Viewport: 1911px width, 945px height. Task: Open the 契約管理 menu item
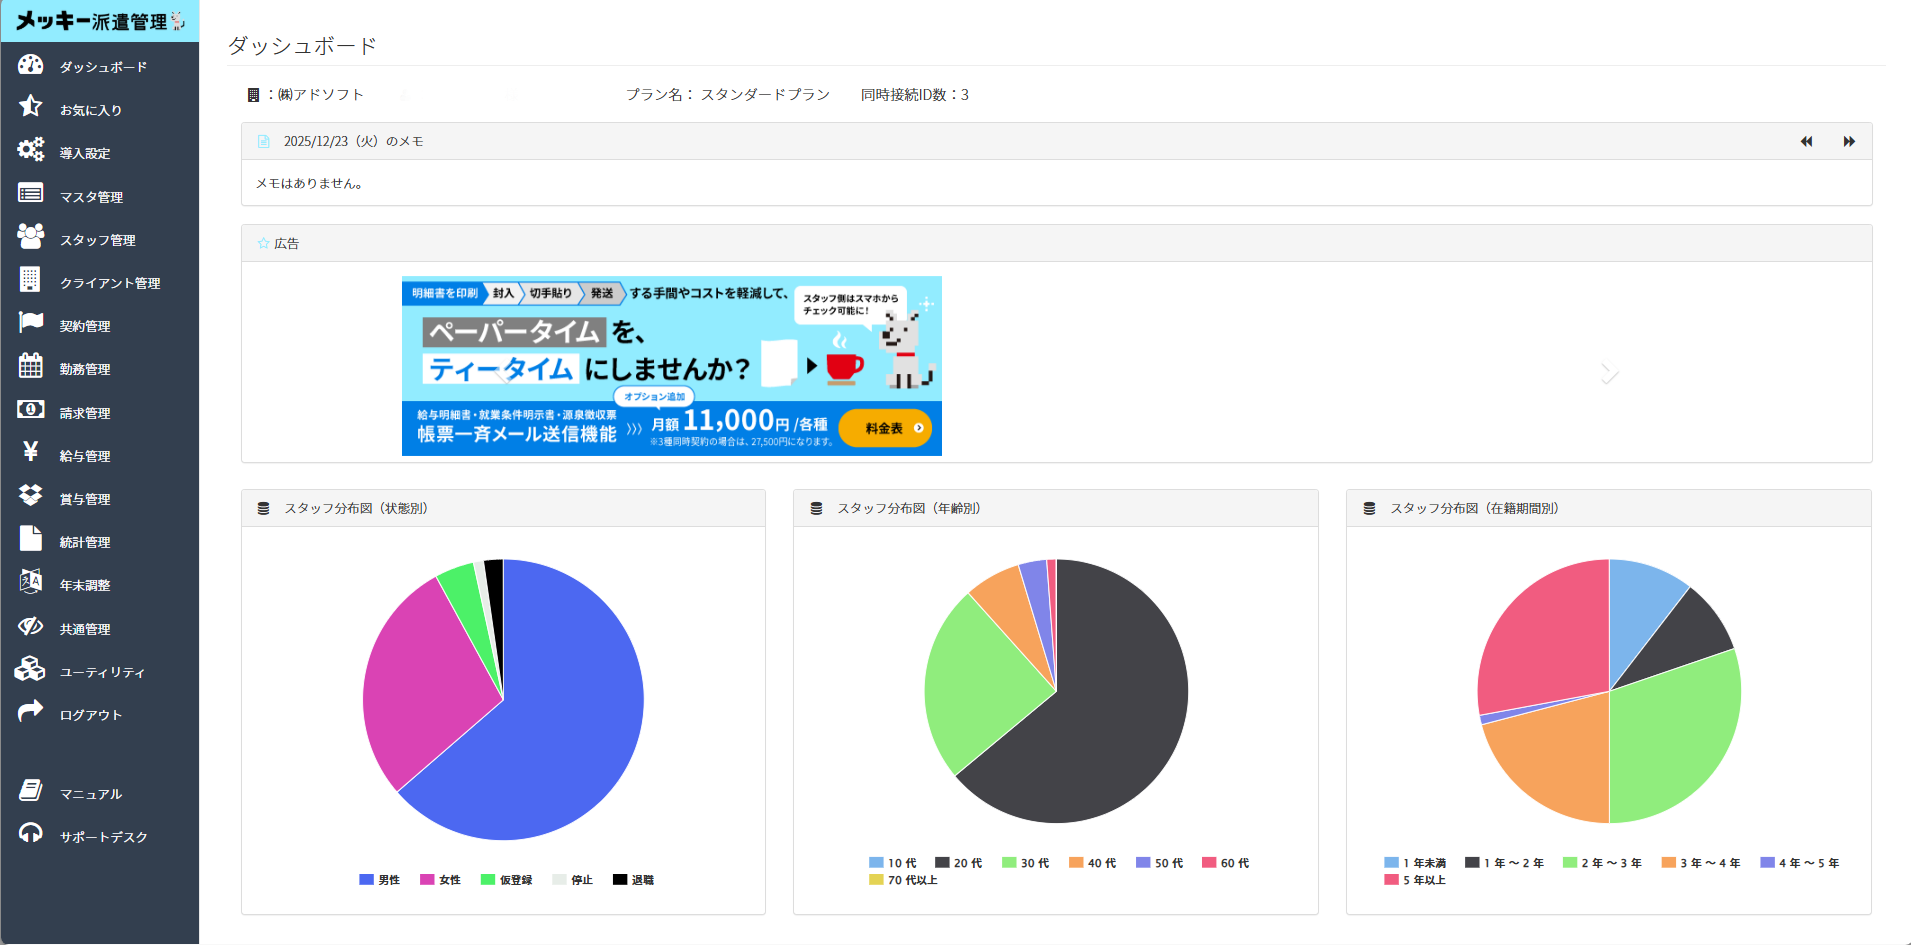pos(85,326)
